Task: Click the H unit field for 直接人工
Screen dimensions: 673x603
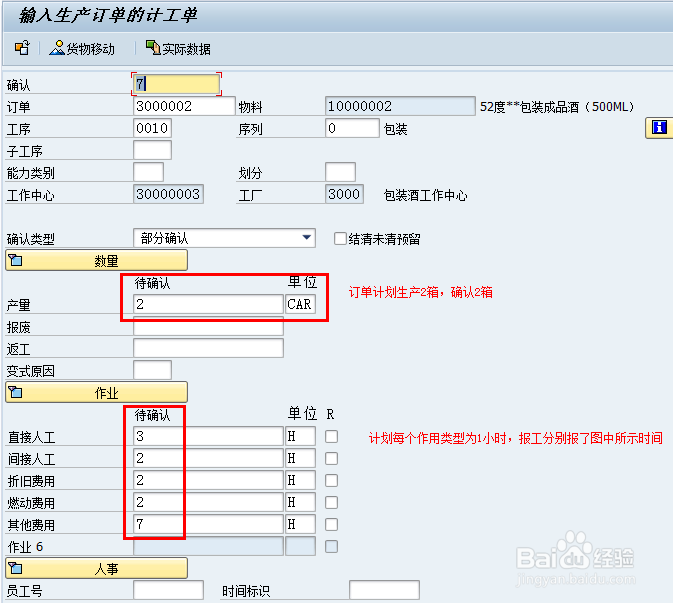Action: [x=300, y=436]
